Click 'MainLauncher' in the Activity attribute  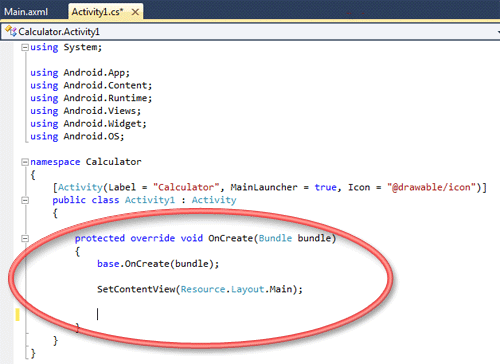pyautogui.click(x=264, y=187)
